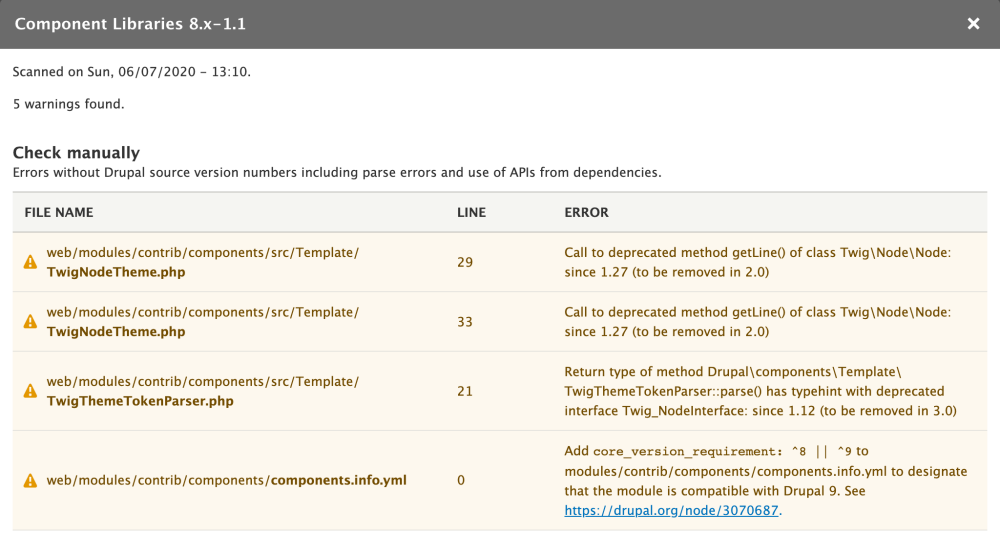
Task: Click the core_version_requirement error message
Action: pyautogui.click(x=765, y=481)
